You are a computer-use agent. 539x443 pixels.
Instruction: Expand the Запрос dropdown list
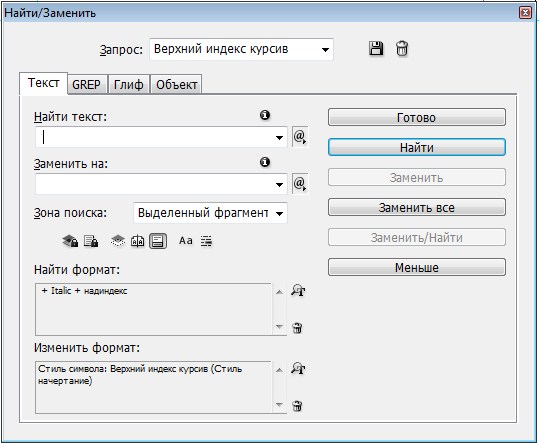click(325, 49)
